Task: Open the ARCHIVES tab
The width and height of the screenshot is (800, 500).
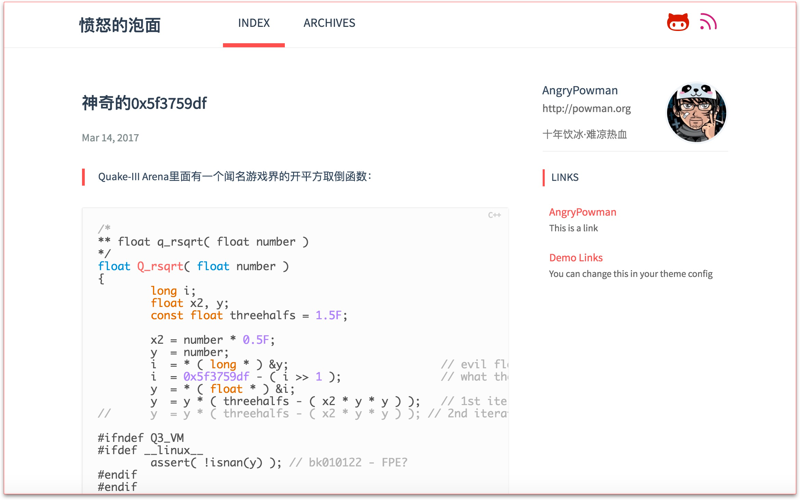Action: [x=329, y=23]
